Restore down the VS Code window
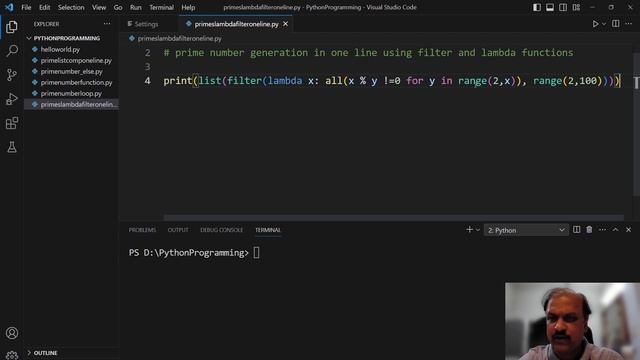The height and width of the screenshot is (360, 640). pyautogui.click(x=611, y=7)
